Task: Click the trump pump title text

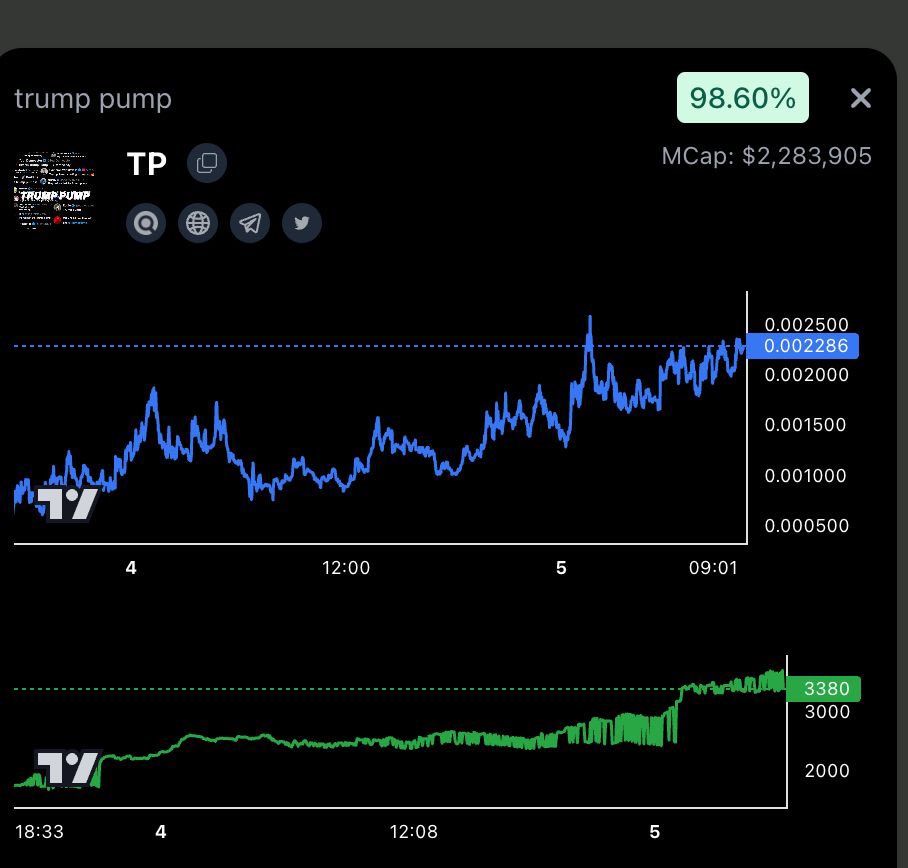Action: [x=93, y=98]
